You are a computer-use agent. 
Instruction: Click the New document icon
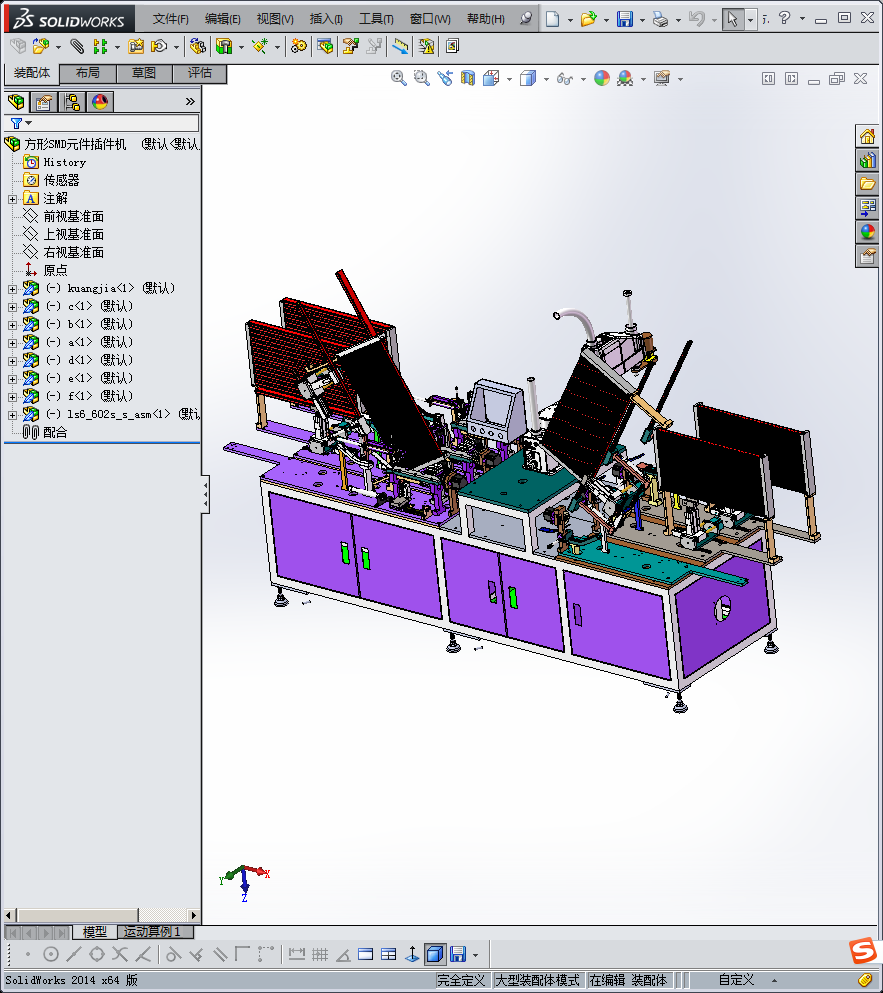pyautogui.click(x=553, y=19)
